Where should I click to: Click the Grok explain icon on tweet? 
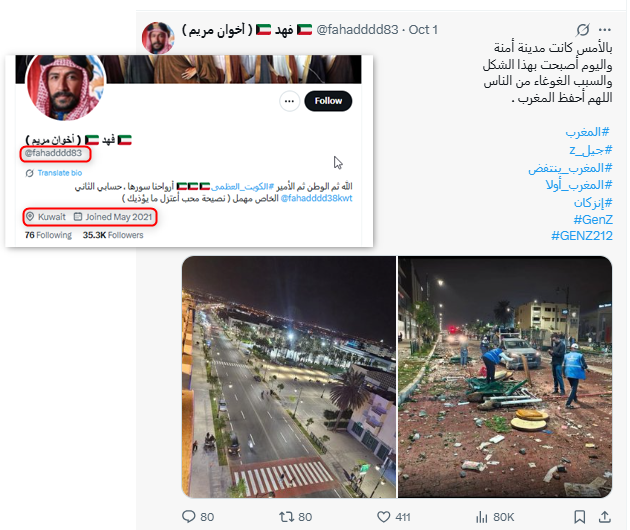point(583,30)
